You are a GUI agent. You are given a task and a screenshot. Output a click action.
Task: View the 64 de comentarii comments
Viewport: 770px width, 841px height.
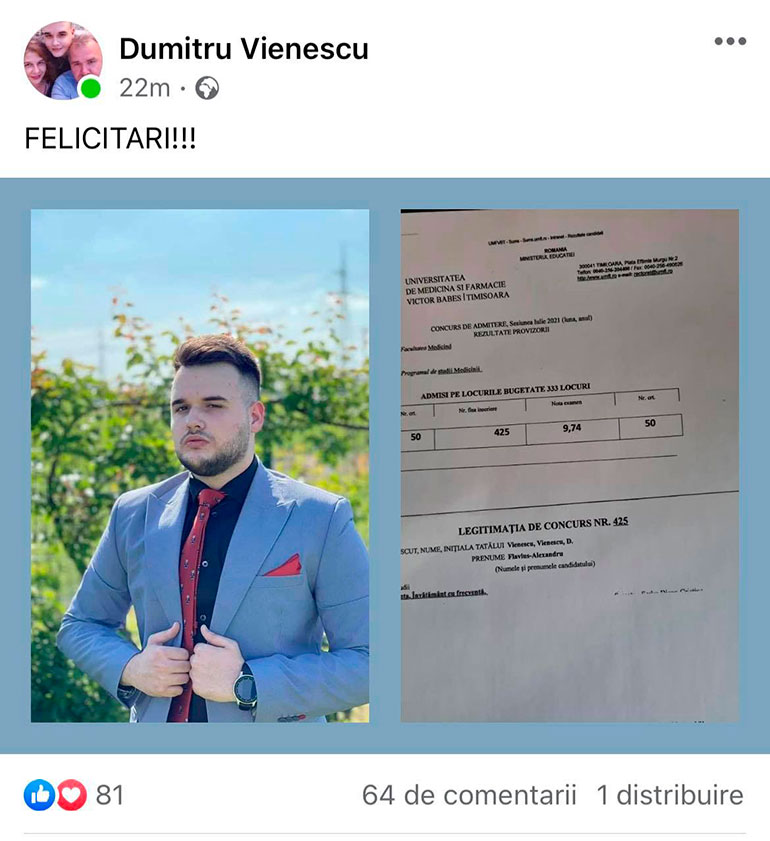pyautogui.click(x=469, y=795)
